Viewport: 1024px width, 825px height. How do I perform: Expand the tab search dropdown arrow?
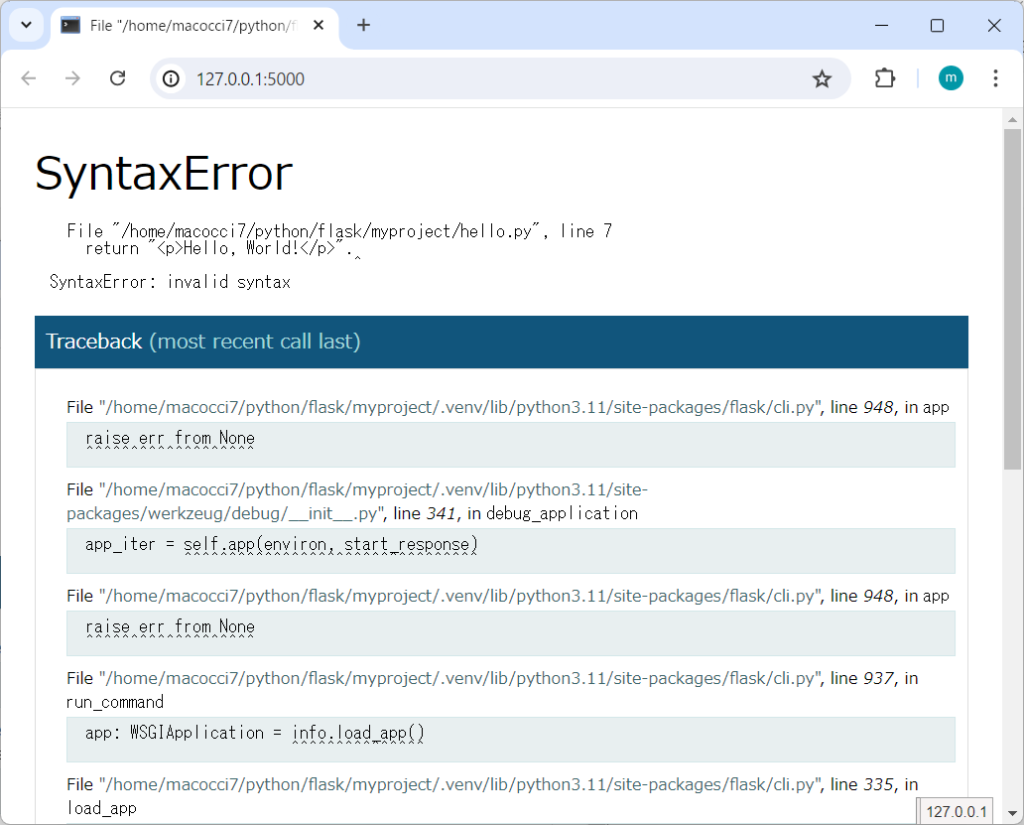pos(25,26)
